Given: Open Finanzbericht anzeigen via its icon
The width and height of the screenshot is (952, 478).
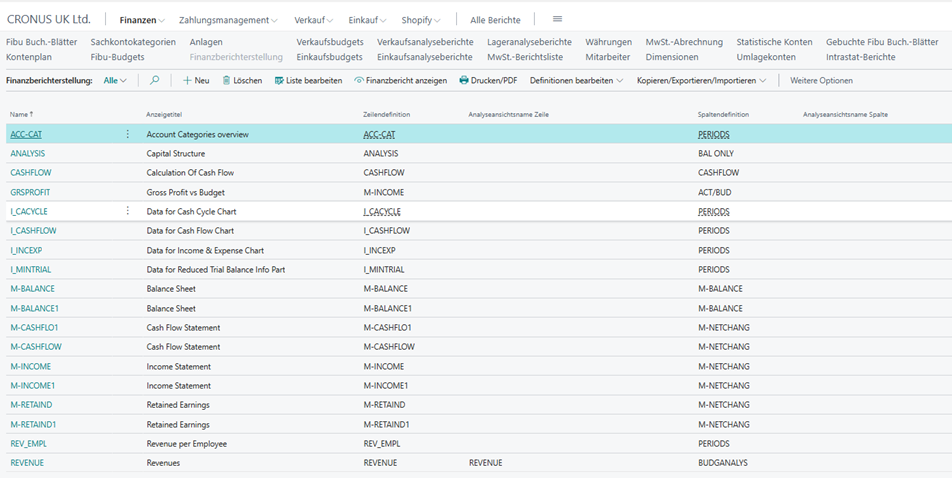Looking at the screenshot, I should [359, 80].
